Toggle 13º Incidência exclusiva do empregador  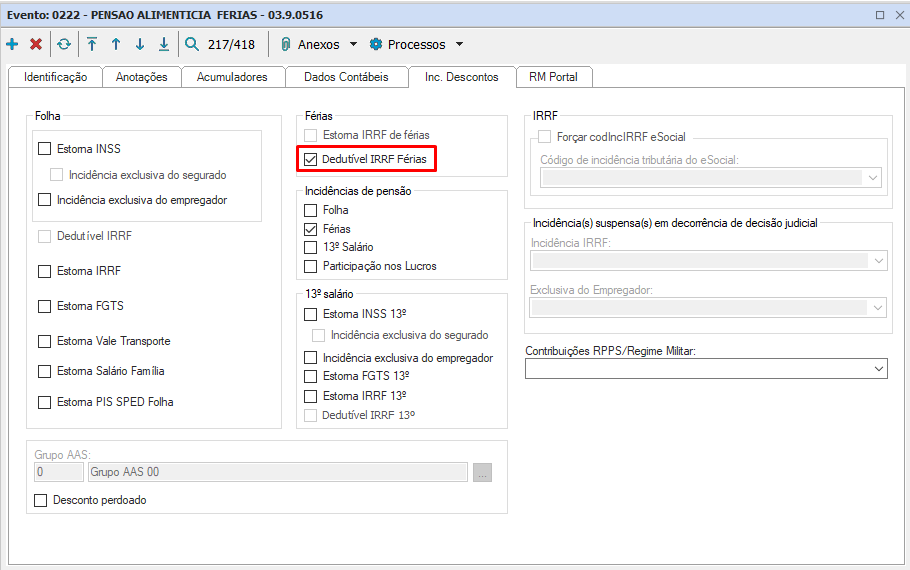(310, 358)
